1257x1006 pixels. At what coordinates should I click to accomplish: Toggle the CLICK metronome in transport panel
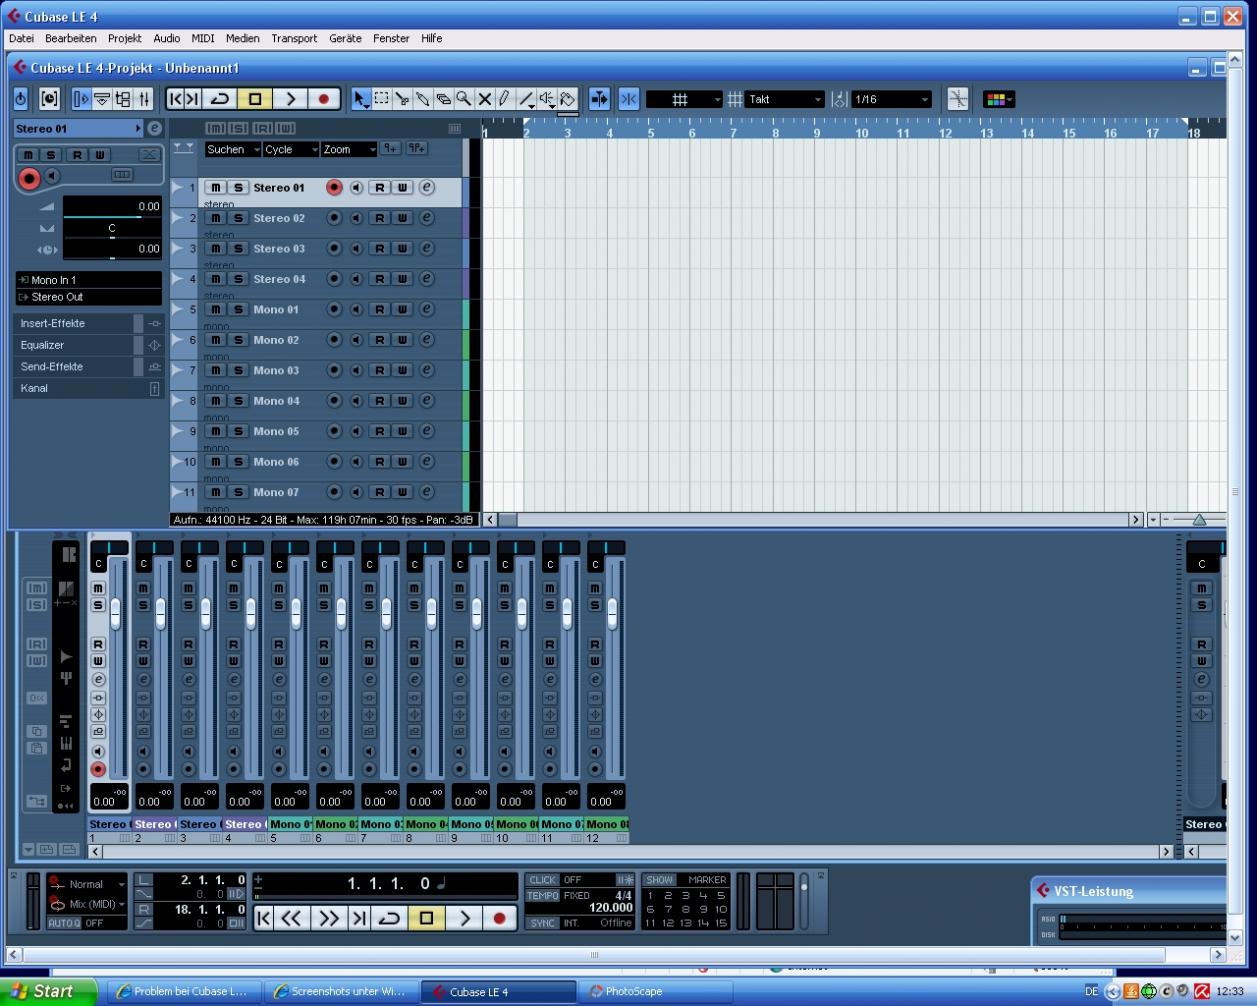[x=542, y=880]
